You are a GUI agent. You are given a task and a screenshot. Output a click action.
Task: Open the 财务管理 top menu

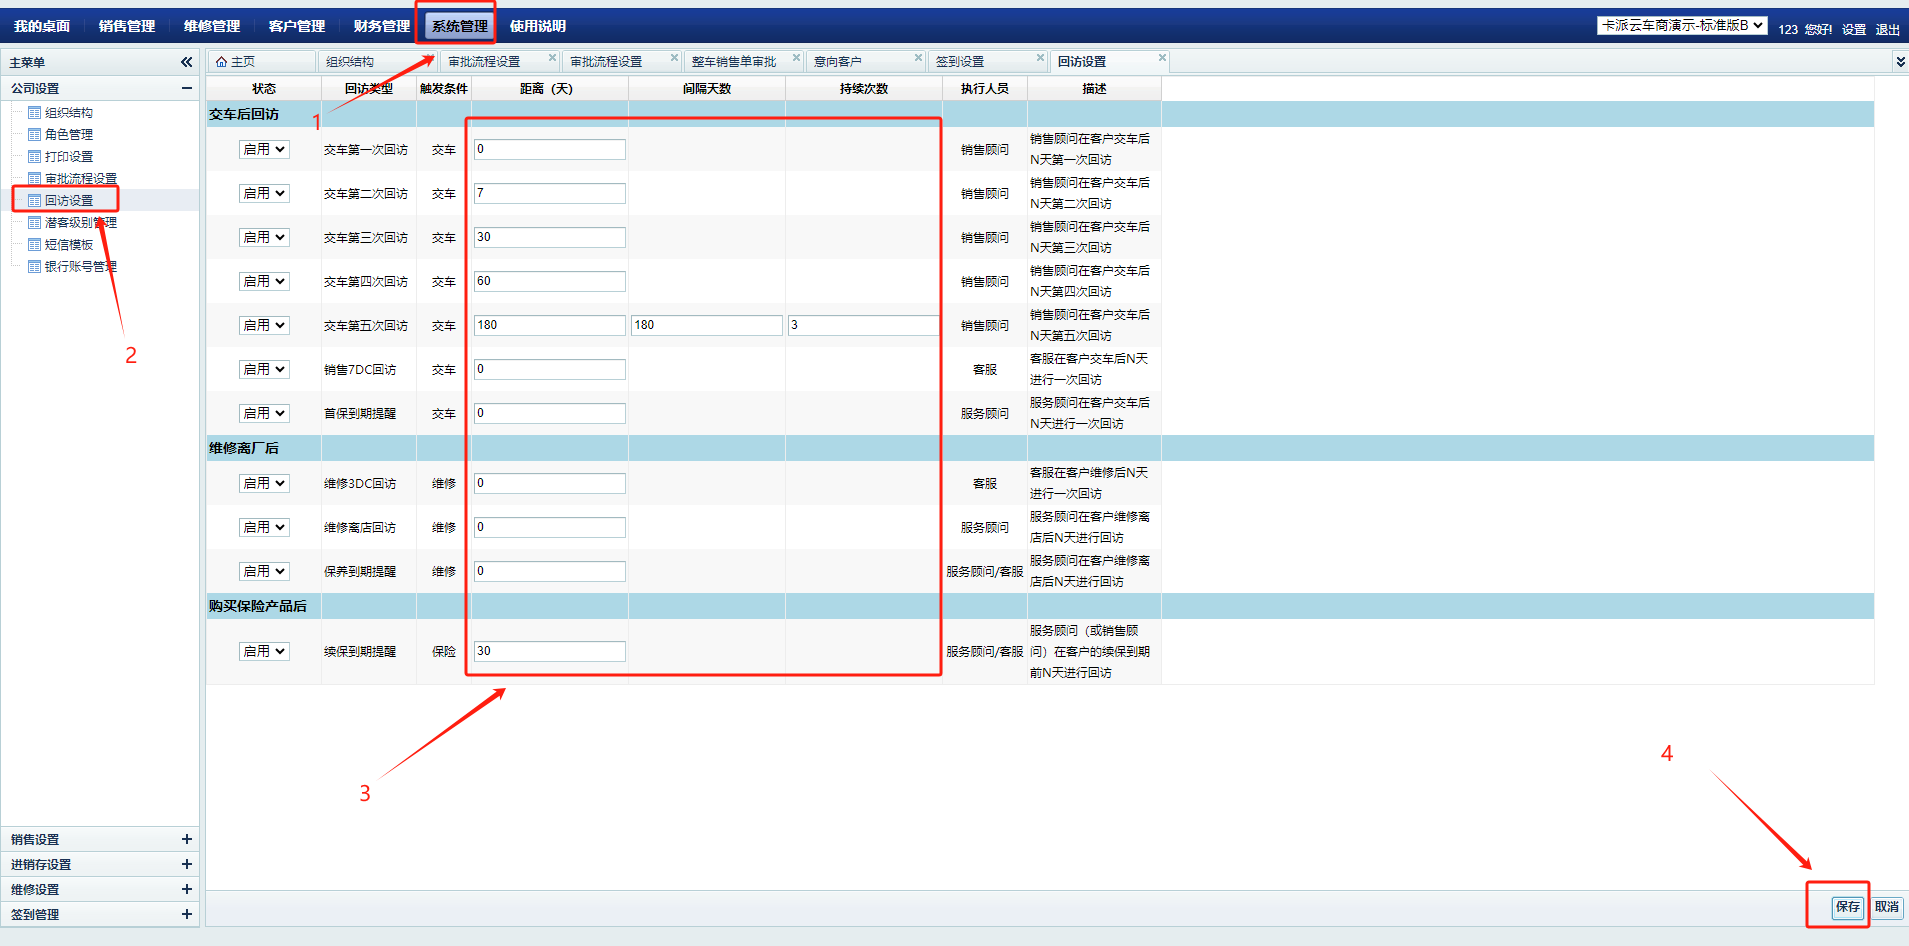[x=381, y=26]
